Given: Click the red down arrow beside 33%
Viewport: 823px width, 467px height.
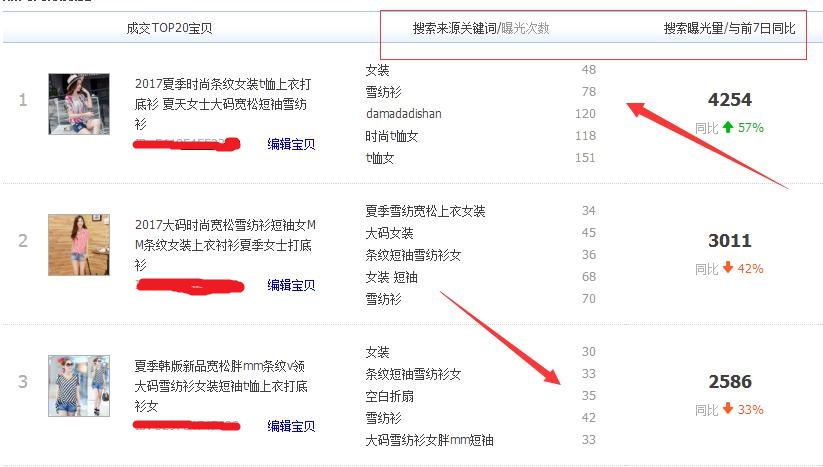Looking at the screenshot, I should pos(728,410).
